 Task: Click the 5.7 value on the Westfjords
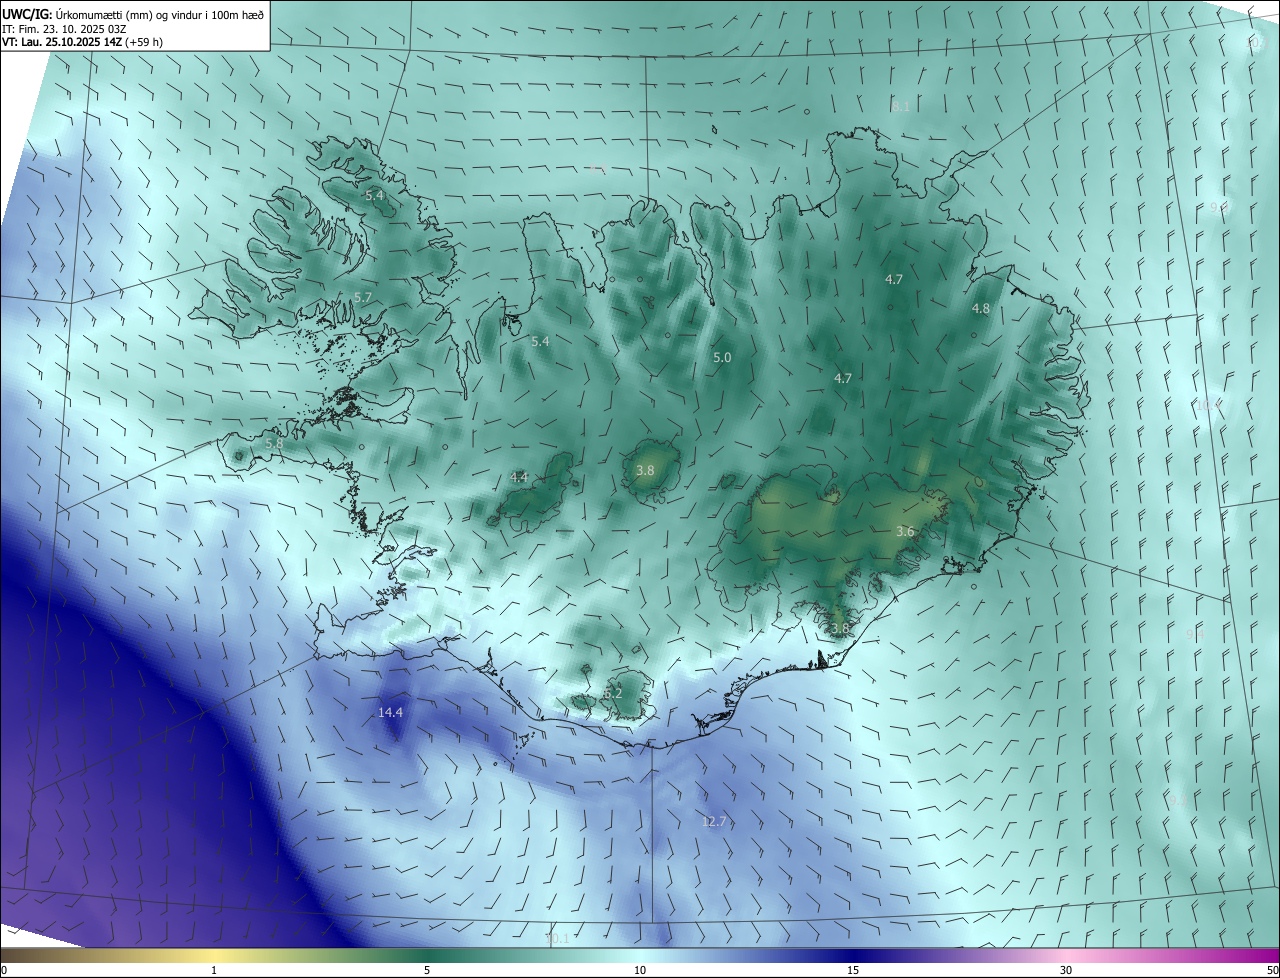(x=362, y=298)
